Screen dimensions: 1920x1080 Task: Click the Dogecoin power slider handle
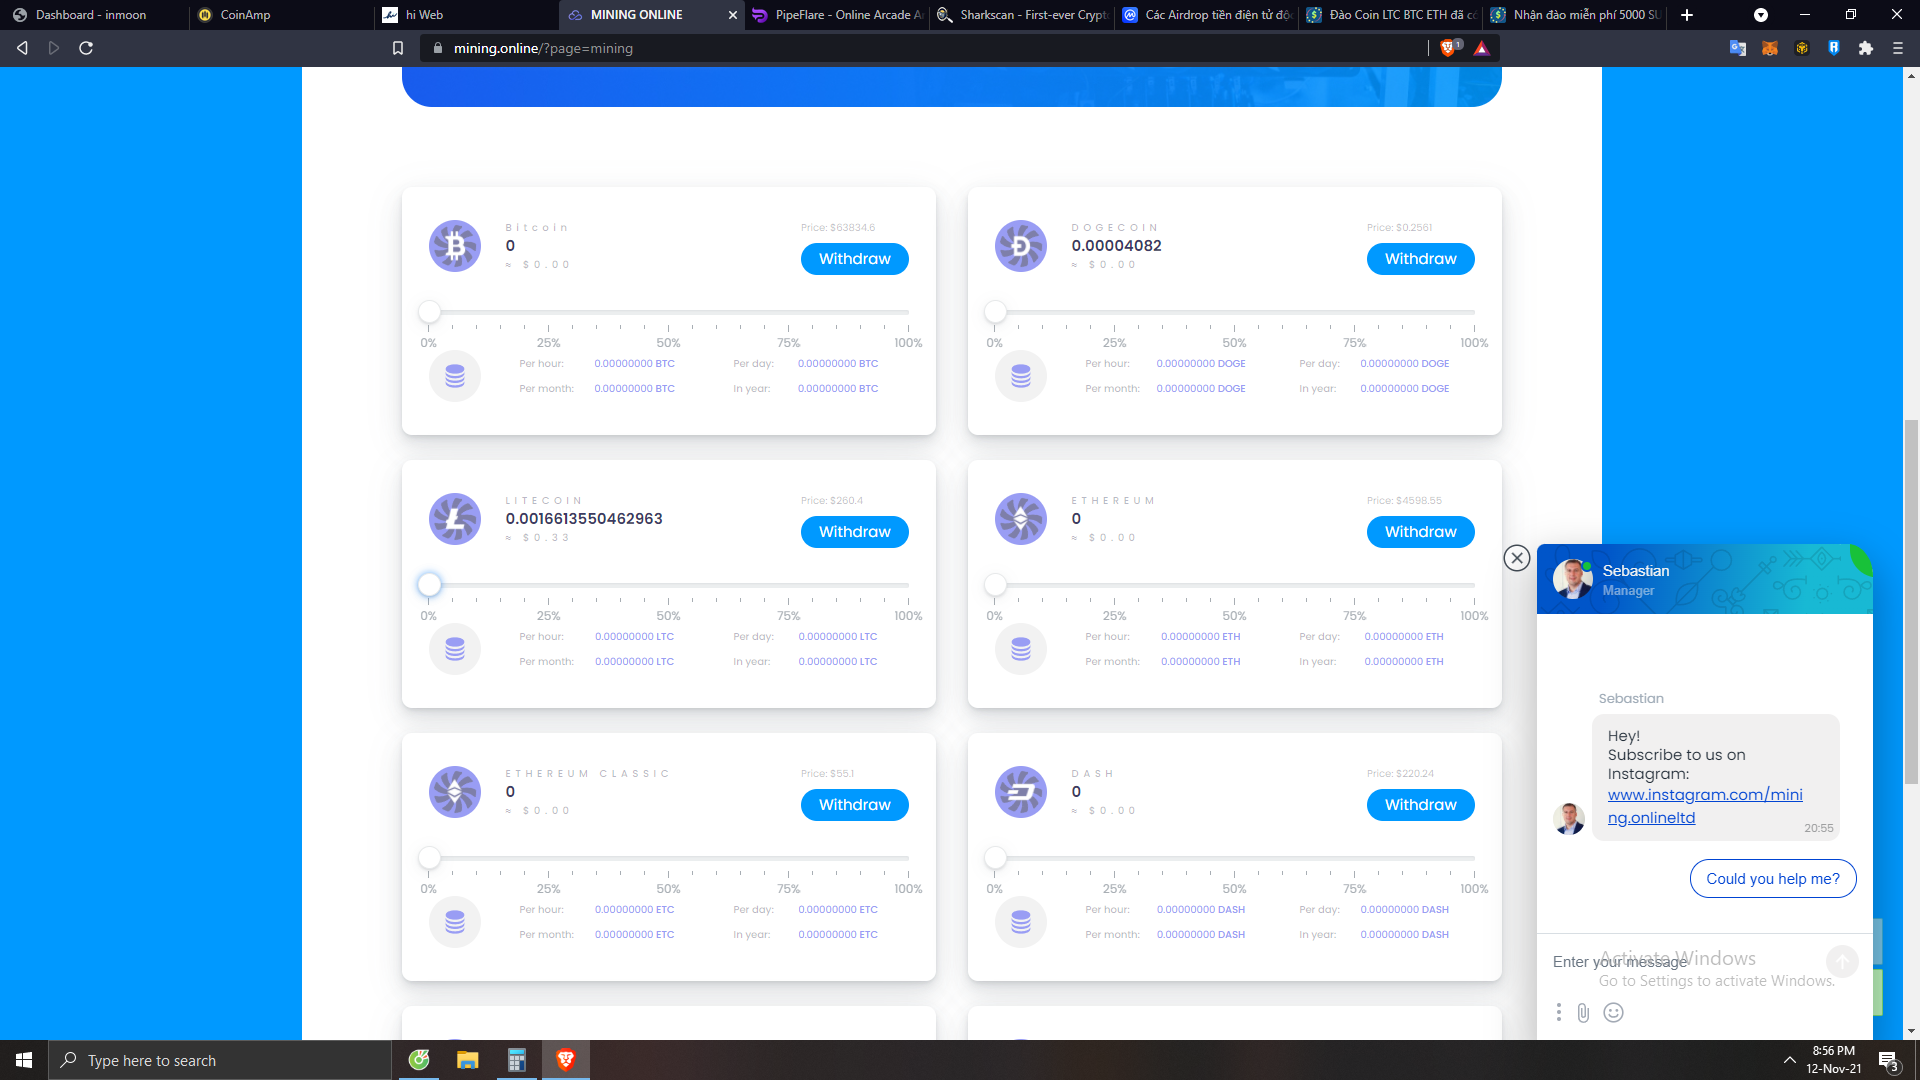click(995, 312)
